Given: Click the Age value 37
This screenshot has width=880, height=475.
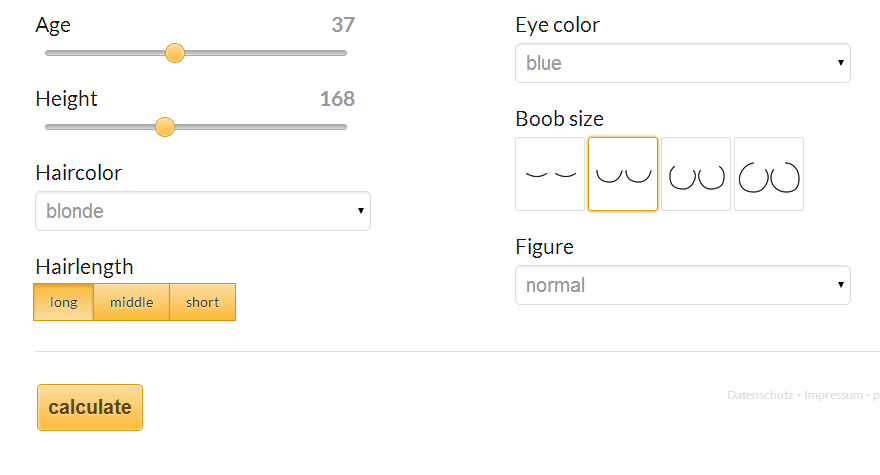Looking at the screenshot, I should [343, 25].
